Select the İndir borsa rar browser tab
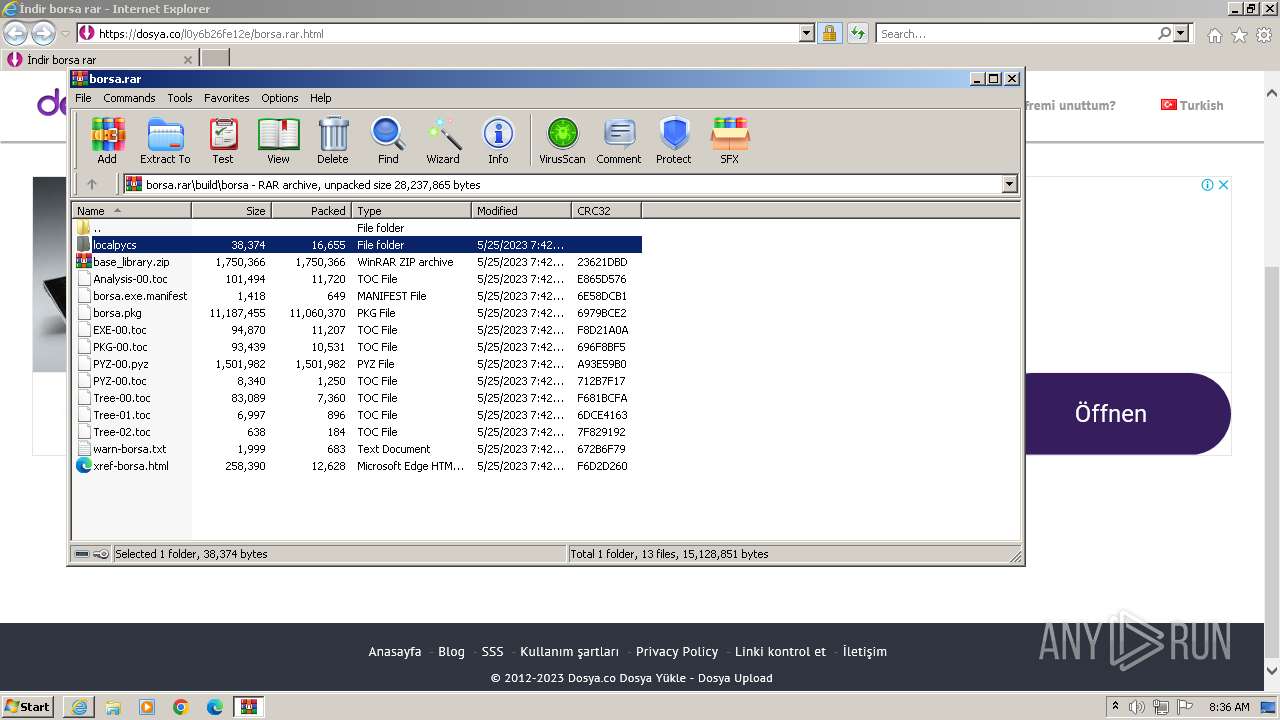The image size is (1280, 720). [99, 59]
